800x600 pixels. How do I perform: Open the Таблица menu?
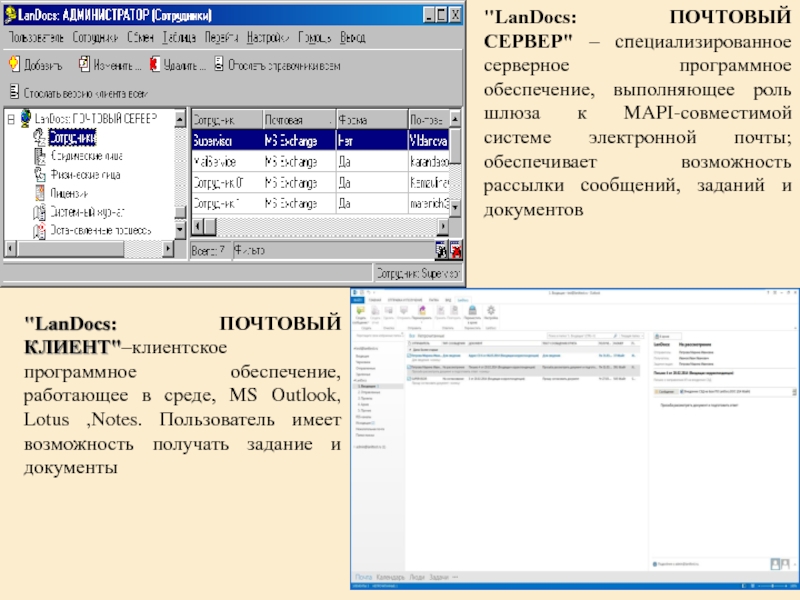click(179, 37)
